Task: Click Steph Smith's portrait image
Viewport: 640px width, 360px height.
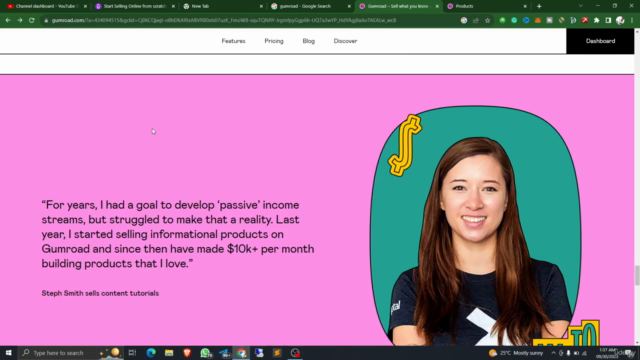Action: pos(476,227)
